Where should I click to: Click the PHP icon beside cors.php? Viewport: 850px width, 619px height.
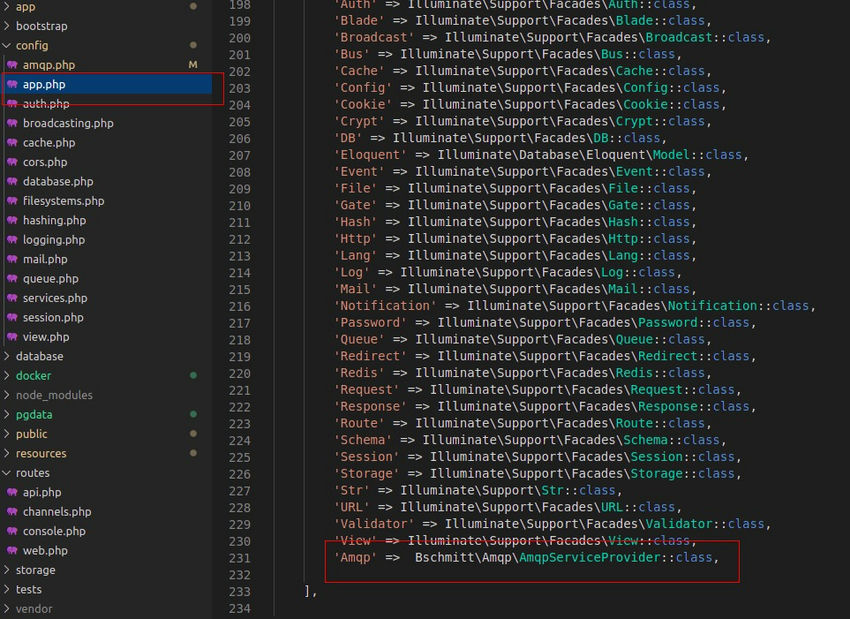tap(12, 162)
